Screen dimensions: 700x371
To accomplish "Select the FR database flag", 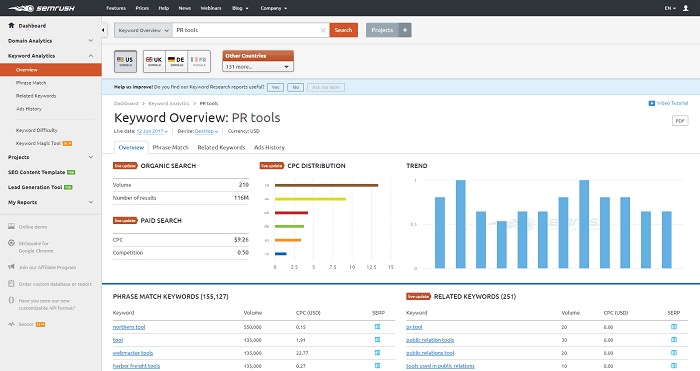I will 199,61.
